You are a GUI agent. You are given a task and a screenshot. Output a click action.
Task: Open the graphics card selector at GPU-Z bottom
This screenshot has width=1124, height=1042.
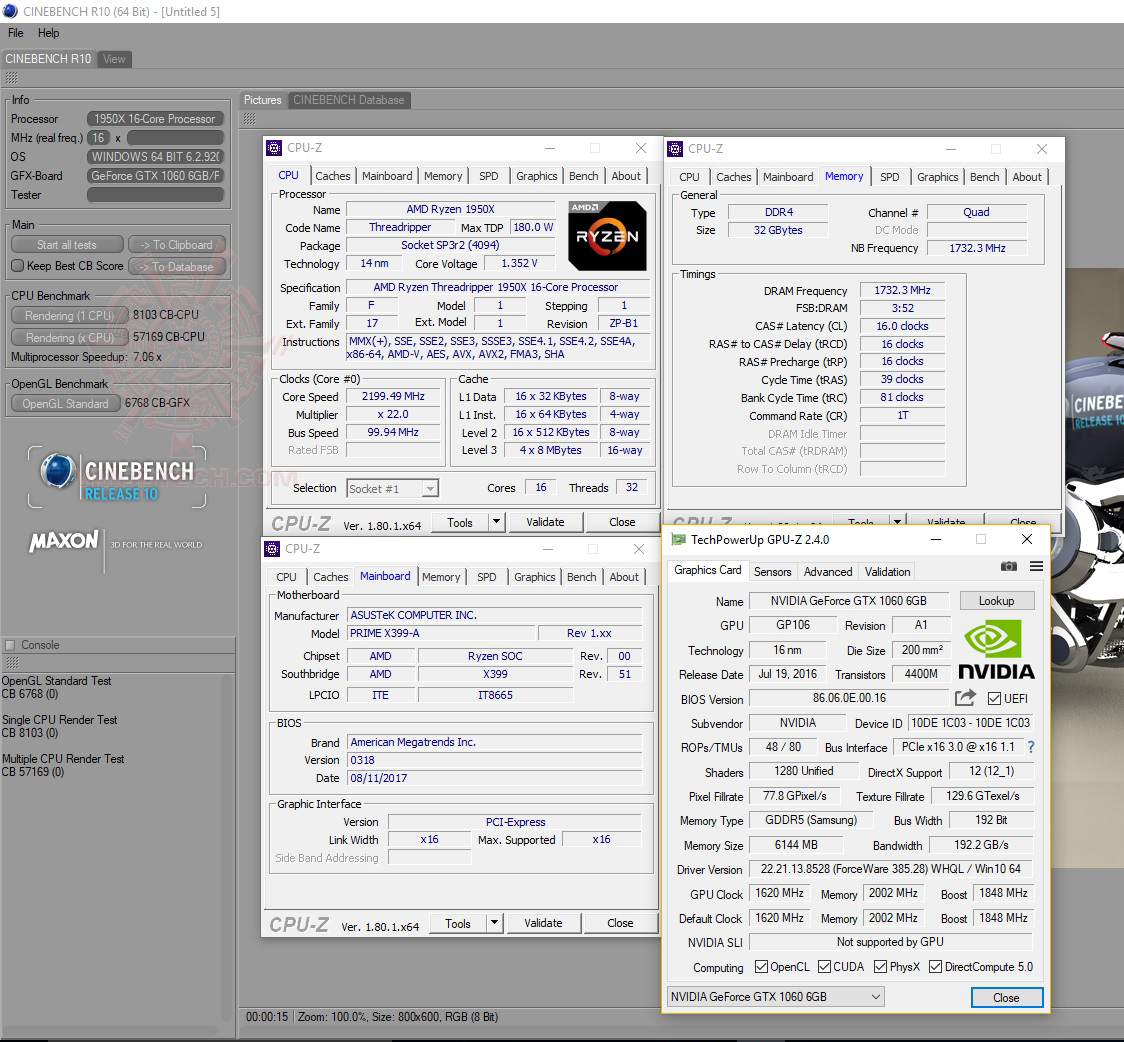click(775, 996)
